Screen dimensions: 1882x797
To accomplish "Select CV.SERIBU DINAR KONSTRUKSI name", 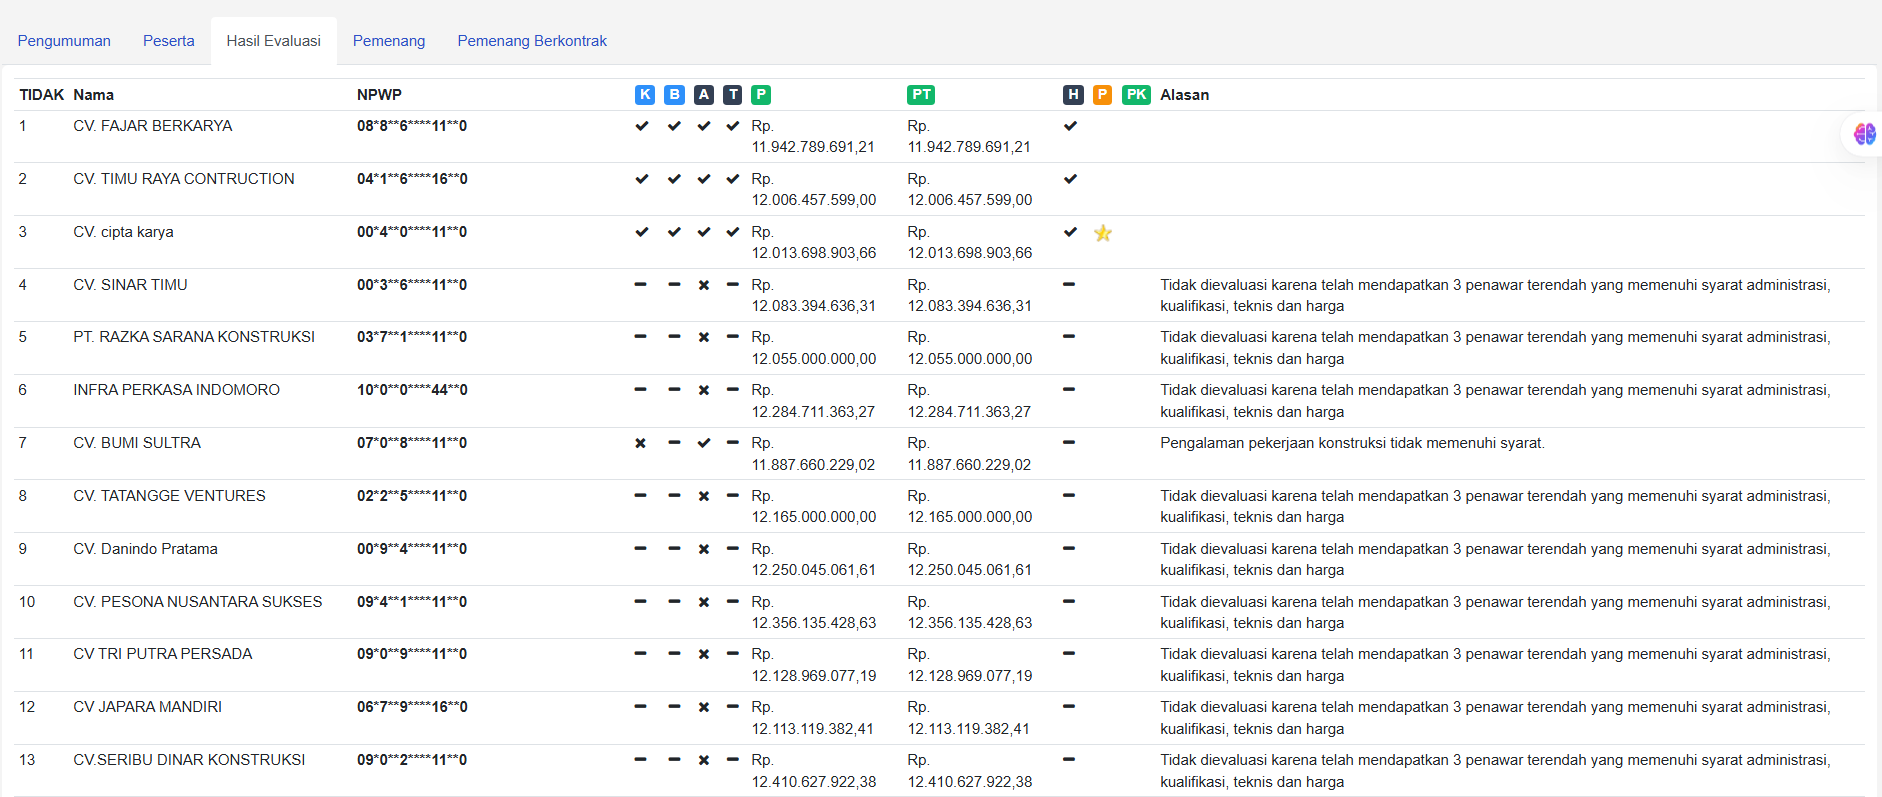I will pyautogui.click(x=189, y=760).
